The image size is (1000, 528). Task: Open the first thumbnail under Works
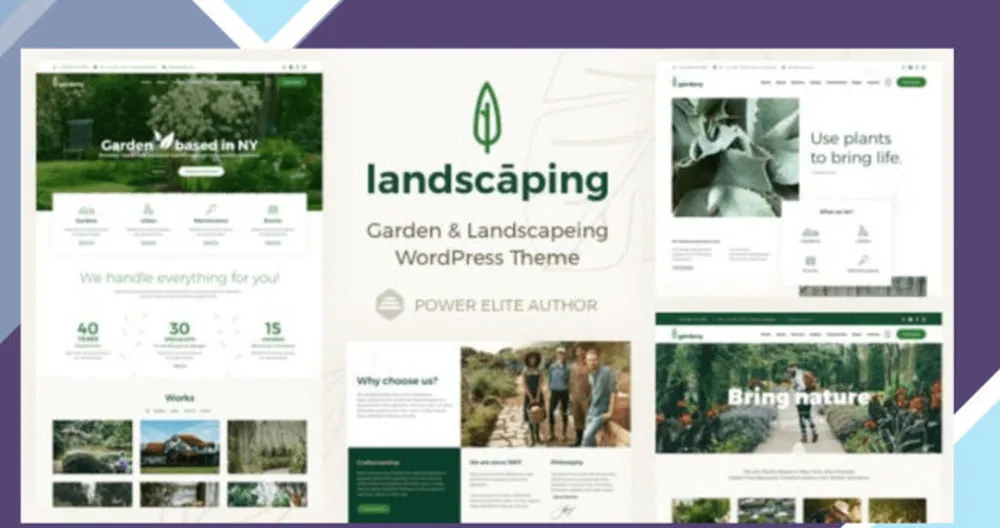coord(92,446)
